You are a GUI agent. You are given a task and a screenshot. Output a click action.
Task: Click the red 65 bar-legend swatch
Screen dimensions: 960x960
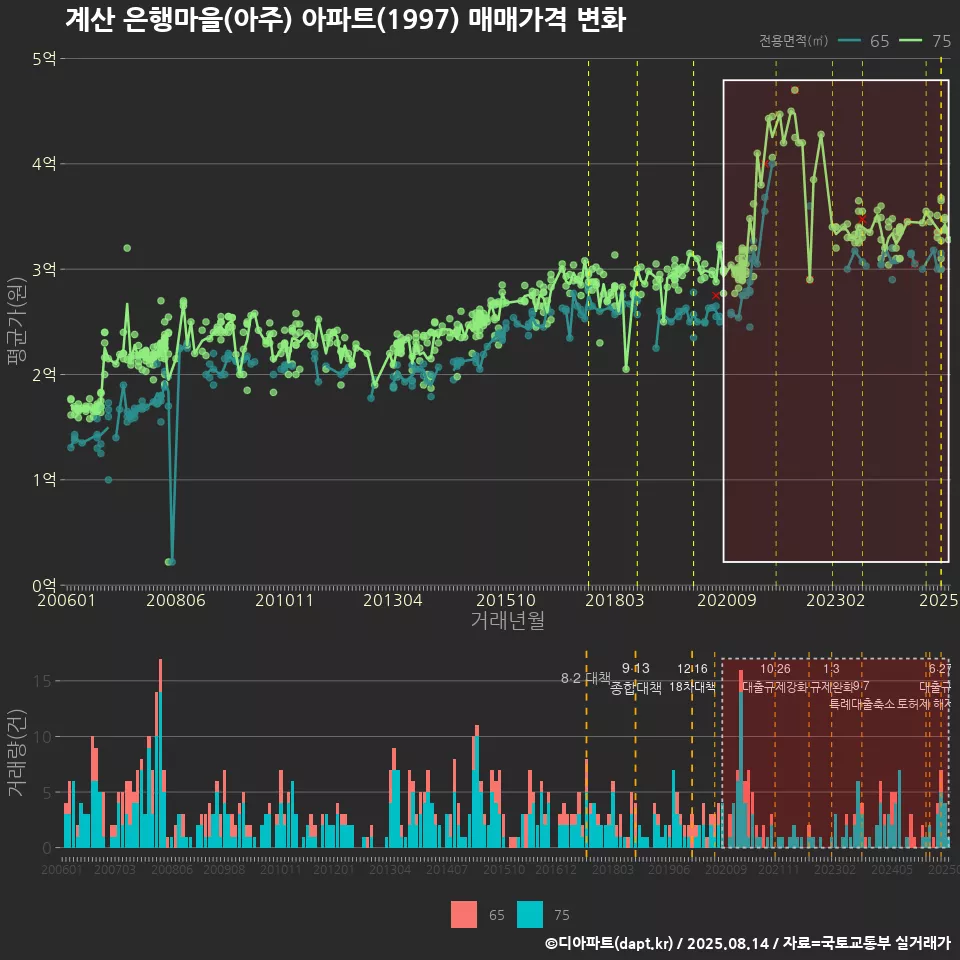point(463,914)
